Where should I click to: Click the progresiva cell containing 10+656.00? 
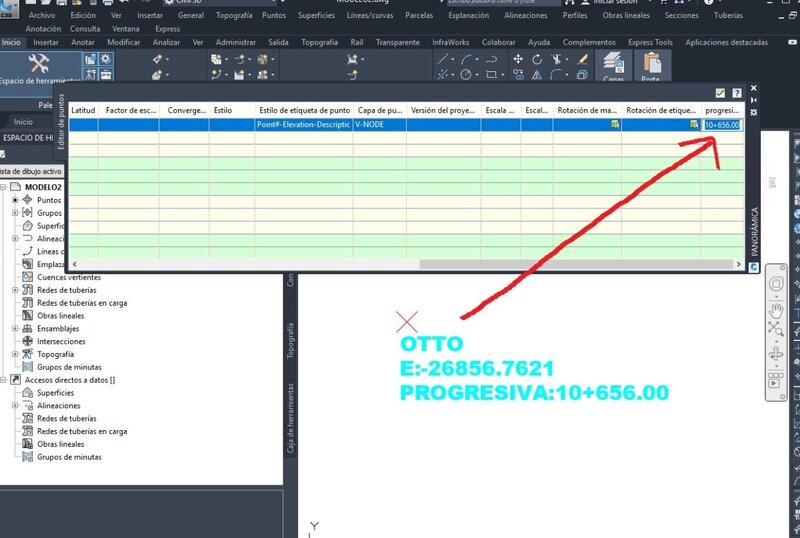click(x=721, y=124)
